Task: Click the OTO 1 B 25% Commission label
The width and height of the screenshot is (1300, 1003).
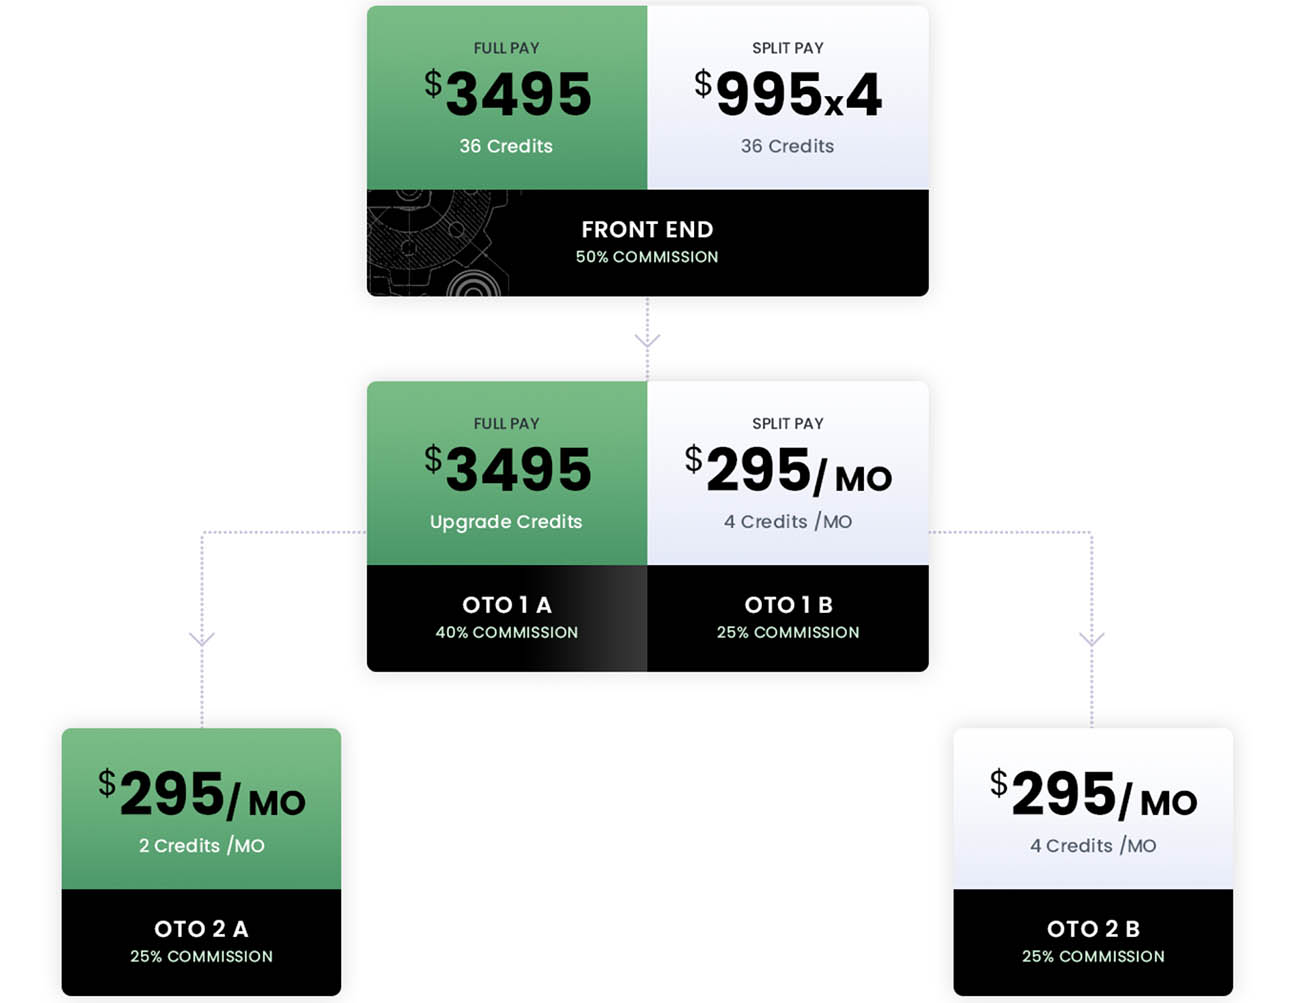Action: coord(788,618)
